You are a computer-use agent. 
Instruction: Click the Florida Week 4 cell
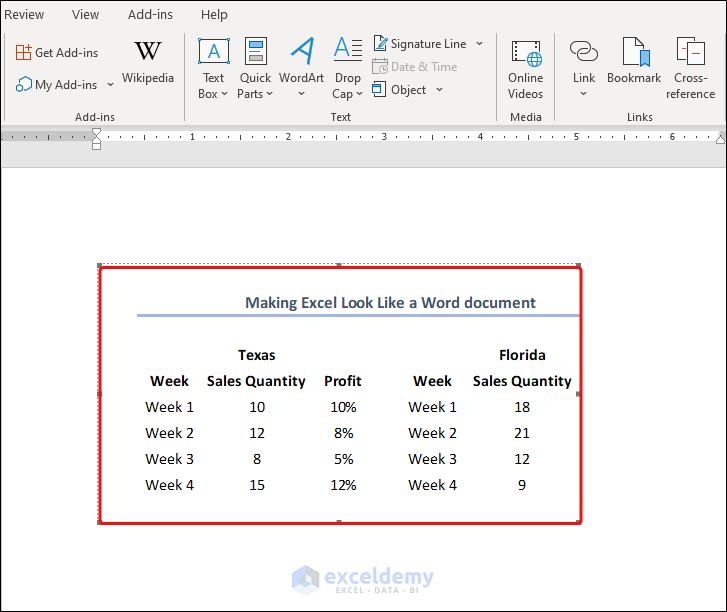[432, 485]
